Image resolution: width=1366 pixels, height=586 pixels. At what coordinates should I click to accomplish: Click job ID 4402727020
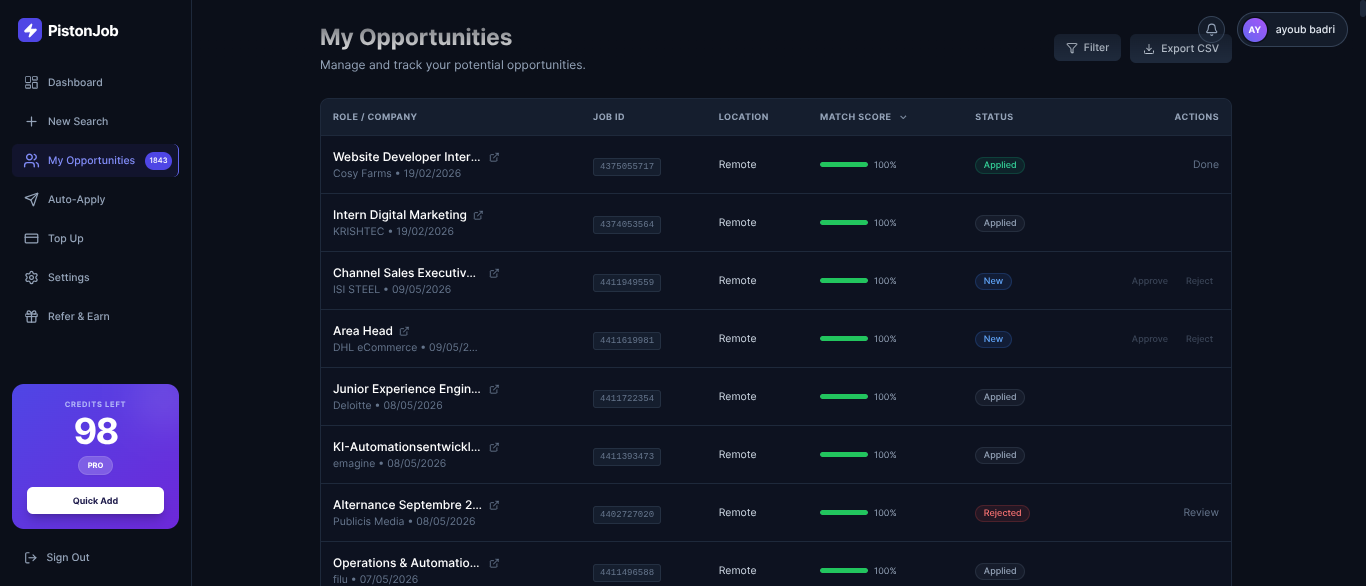point(627,514)
